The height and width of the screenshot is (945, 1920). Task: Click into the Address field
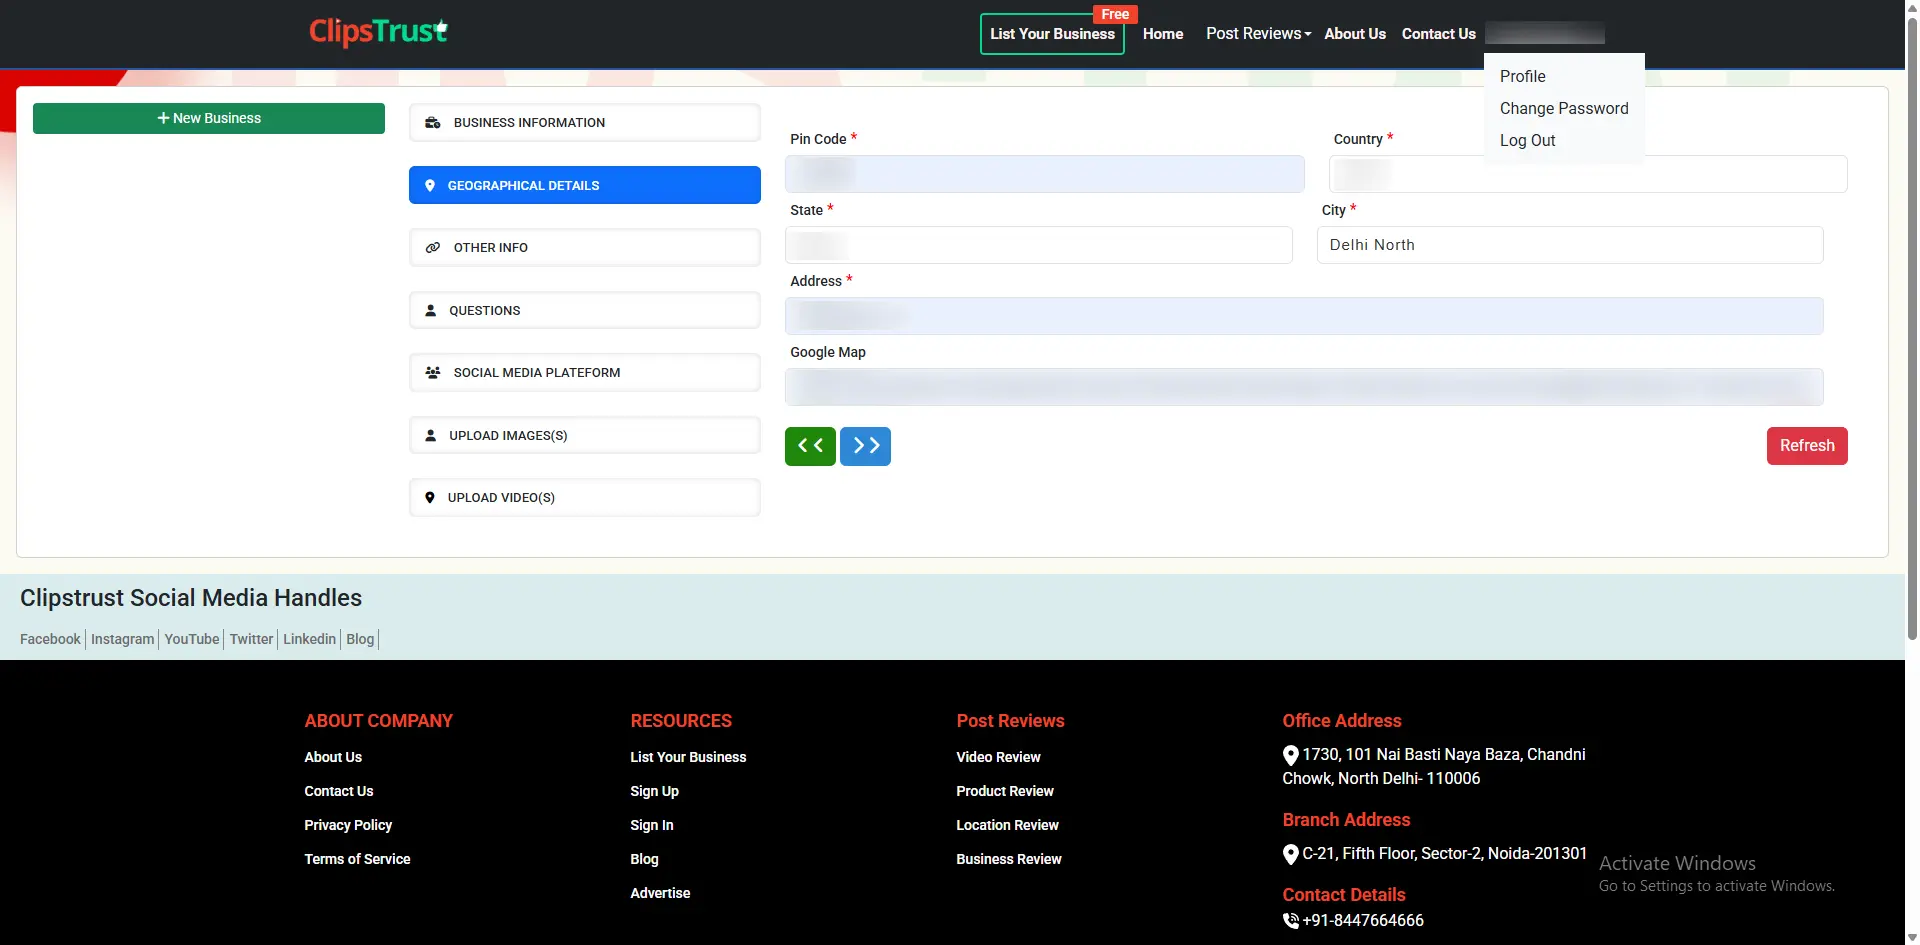(x=1304, y=316)
